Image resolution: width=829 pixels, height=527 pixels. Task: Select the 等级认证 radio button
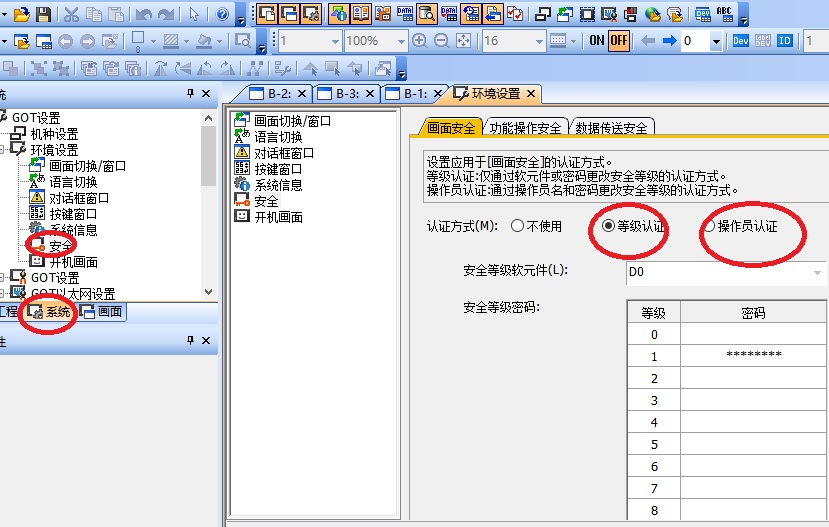608,226
